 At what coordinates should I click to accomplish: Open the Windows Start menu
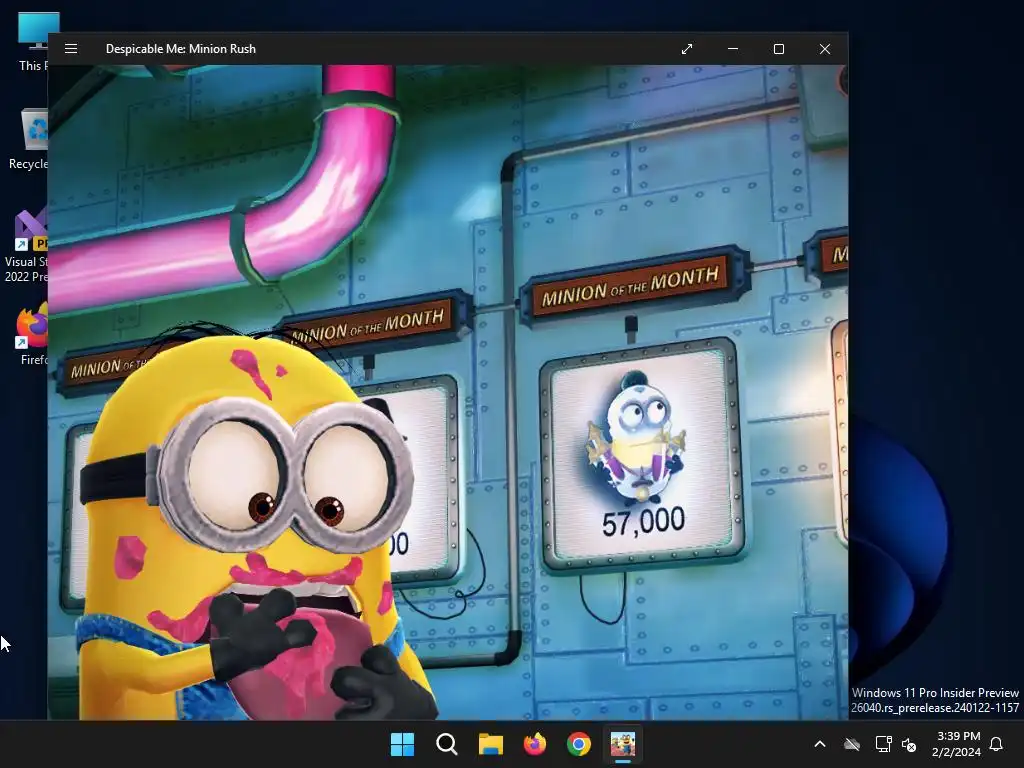[x=402, y=744]
